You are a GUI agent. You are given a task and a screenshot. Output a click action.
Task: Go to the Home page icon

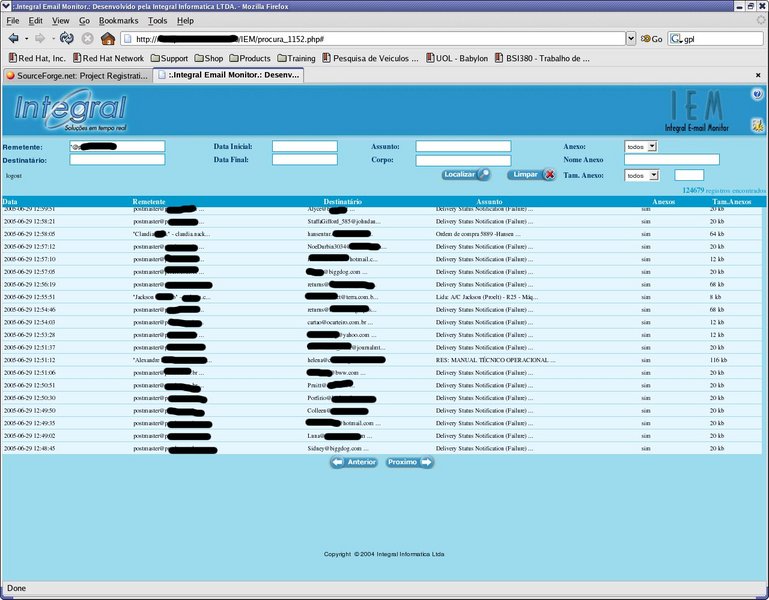(108, 39)
